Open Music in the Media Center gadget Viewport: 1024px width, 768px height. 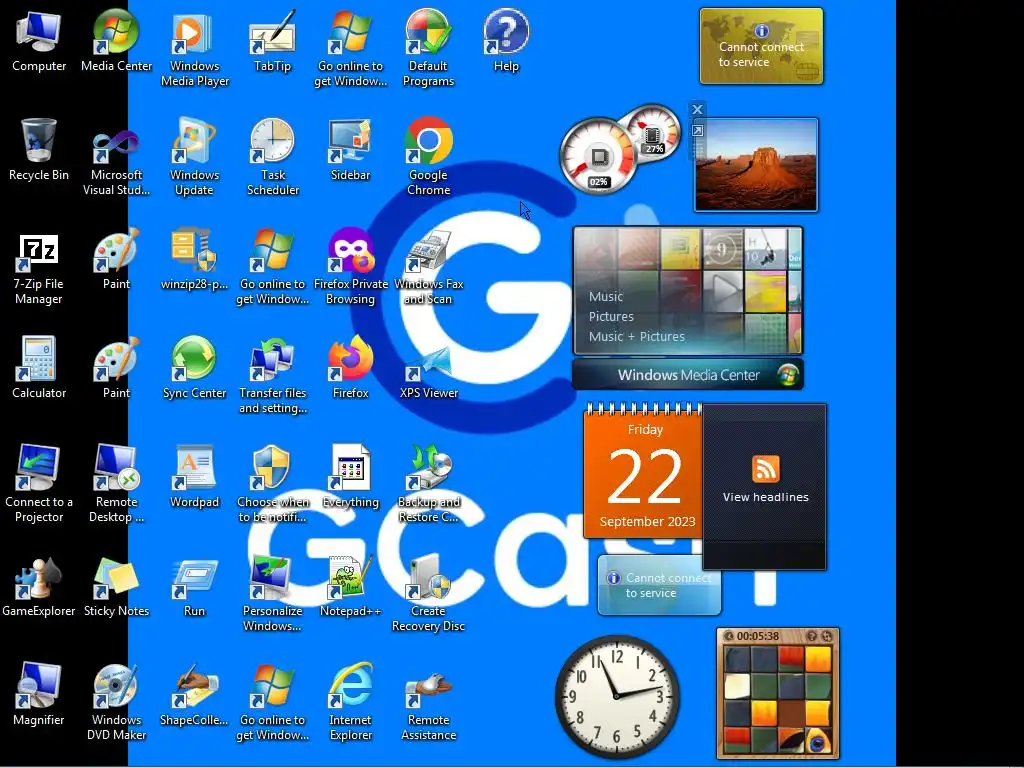click(605, 296)
